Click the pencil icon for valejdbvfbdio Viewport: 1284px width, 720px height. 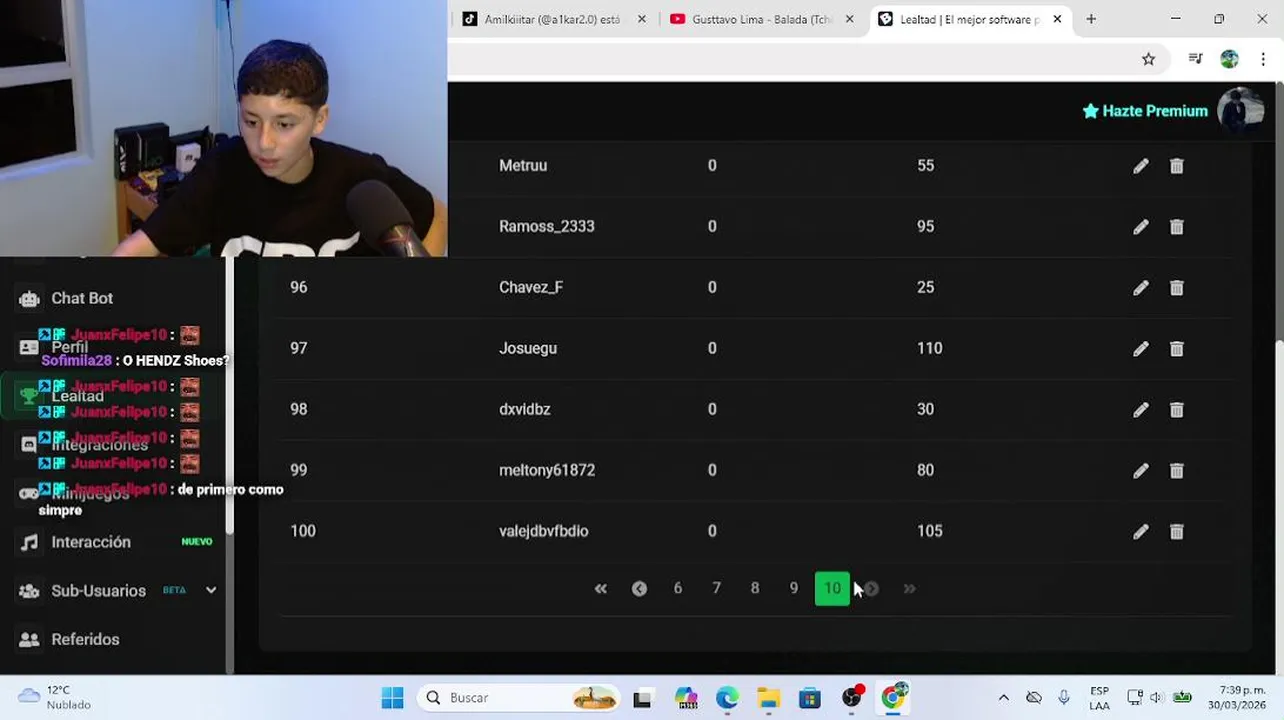(x=1141, y=532)
